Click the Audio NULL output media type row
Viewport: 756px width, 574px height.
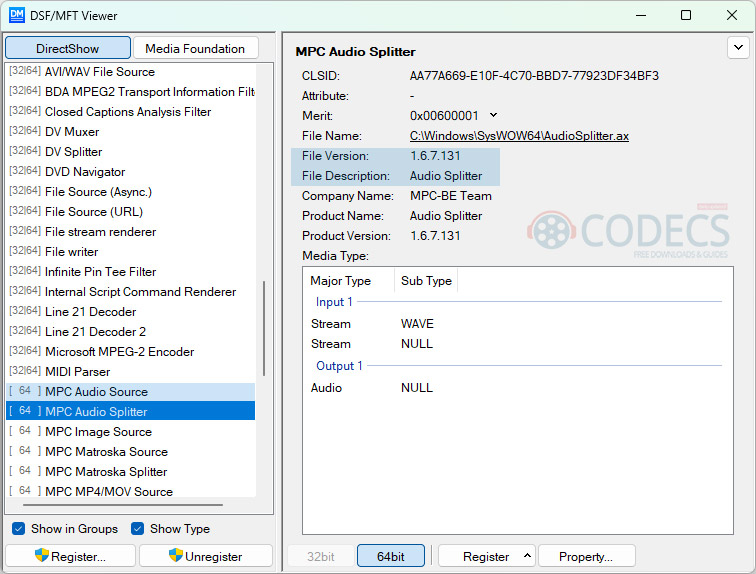click(x=518, y=388)
